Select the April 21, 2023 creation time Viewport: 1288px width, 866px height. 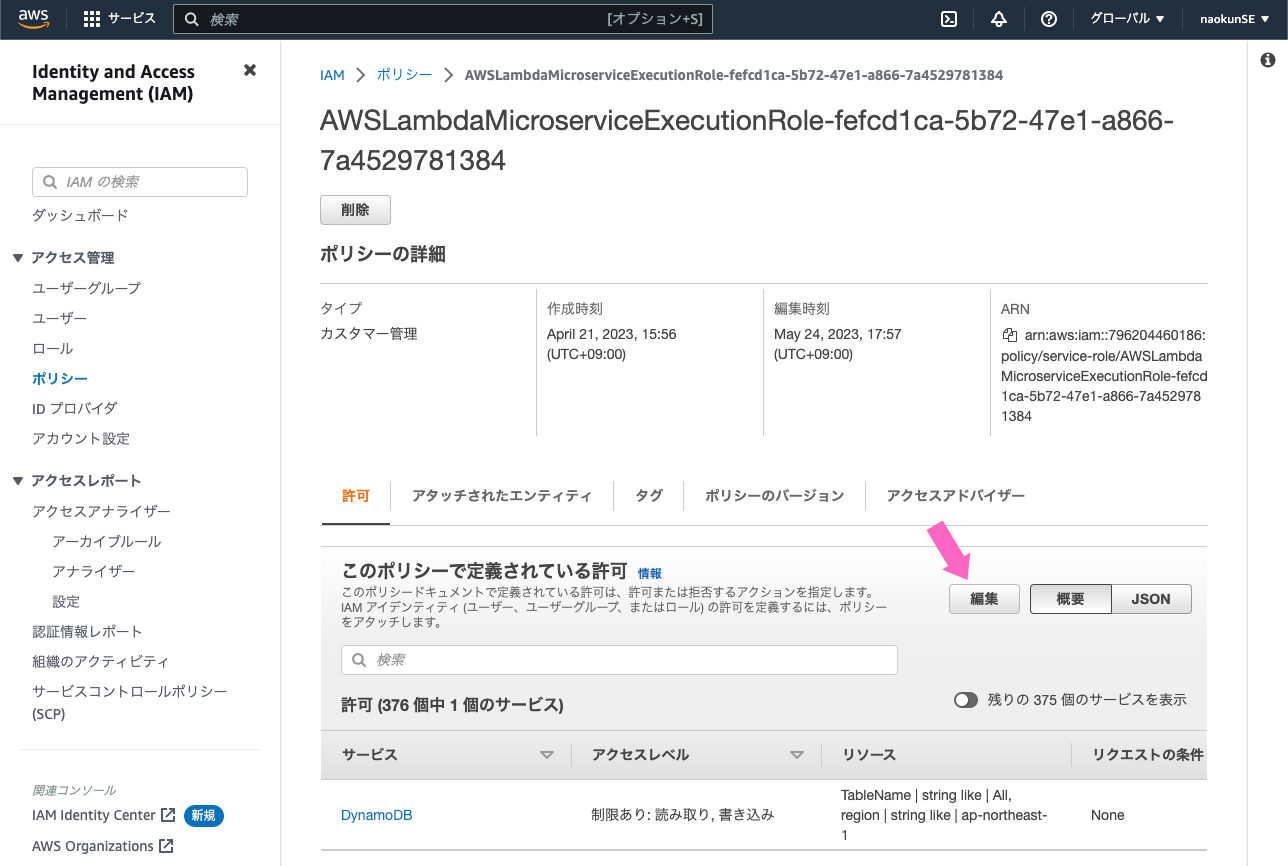point(611,344)
